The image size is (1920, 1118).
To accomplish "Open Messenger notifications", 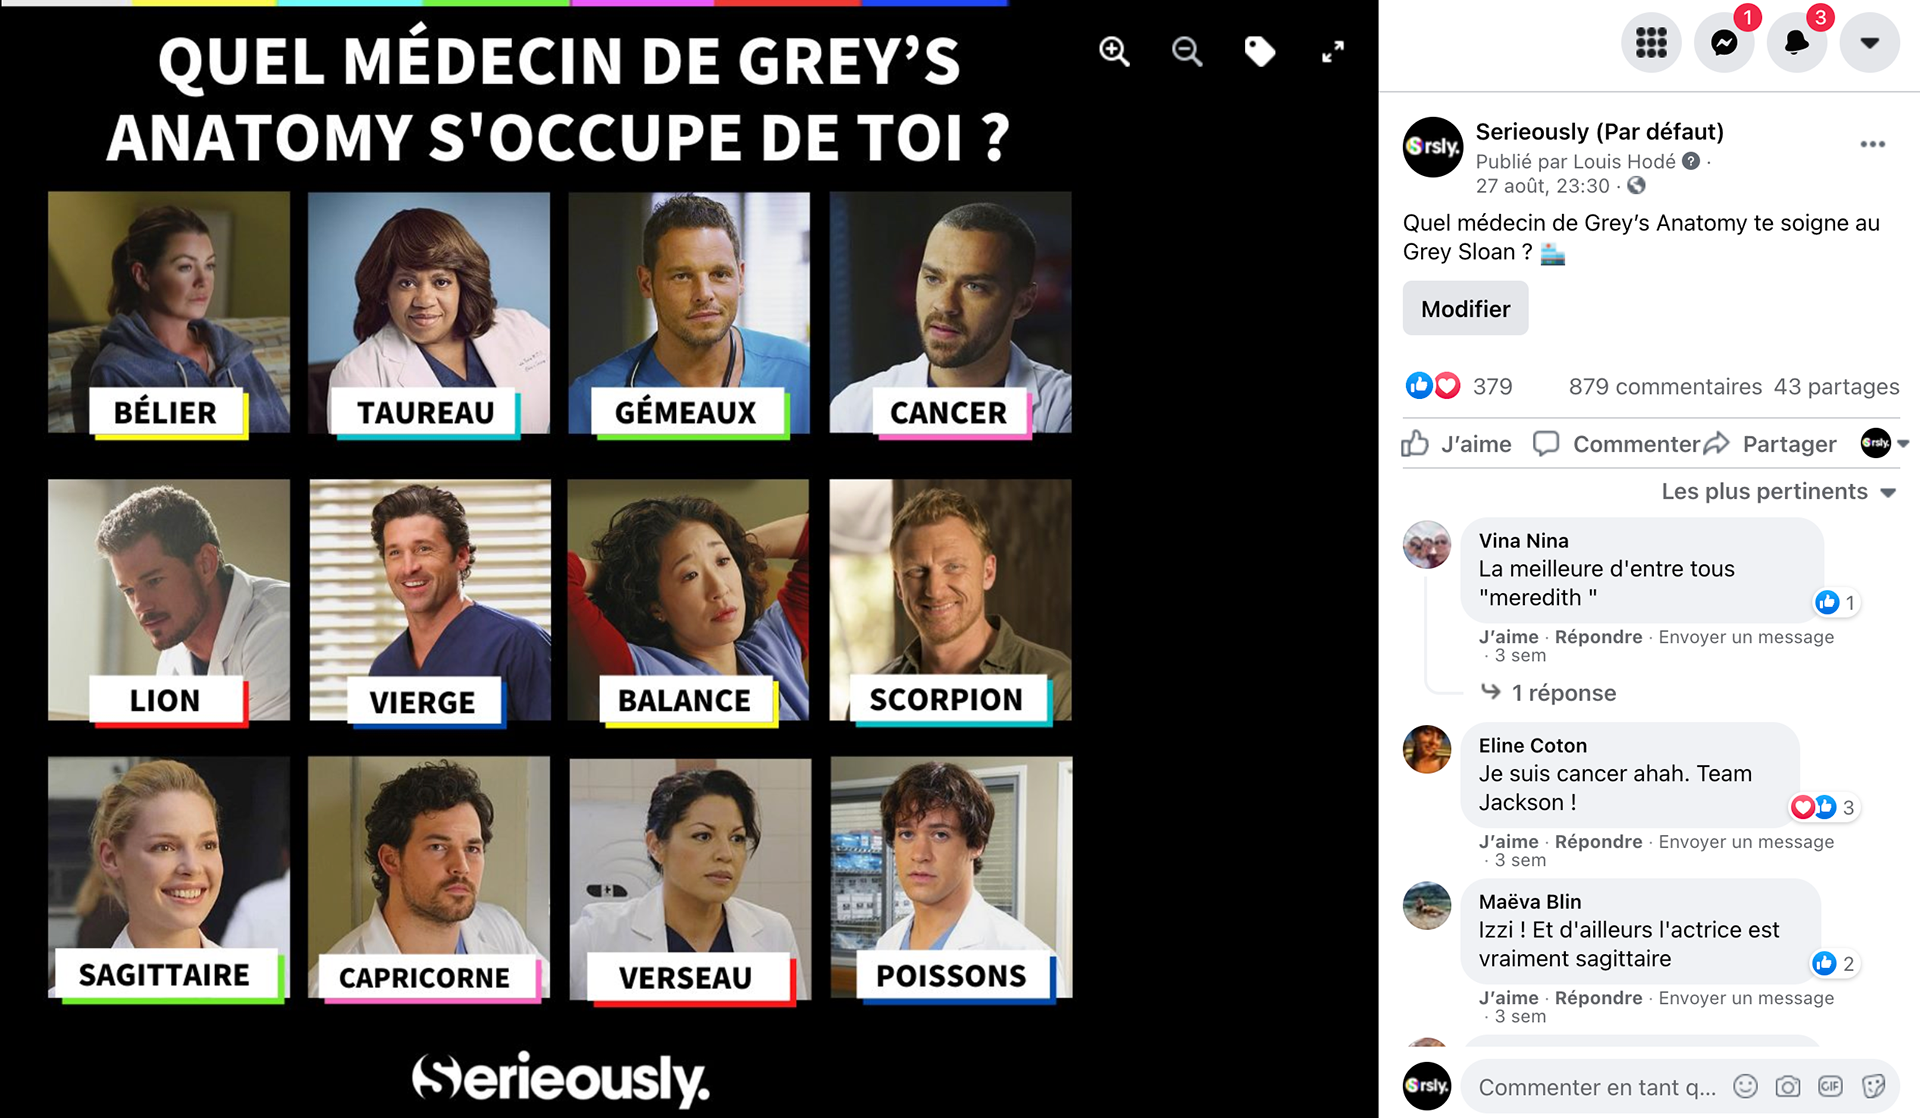I will [1724, 43].
